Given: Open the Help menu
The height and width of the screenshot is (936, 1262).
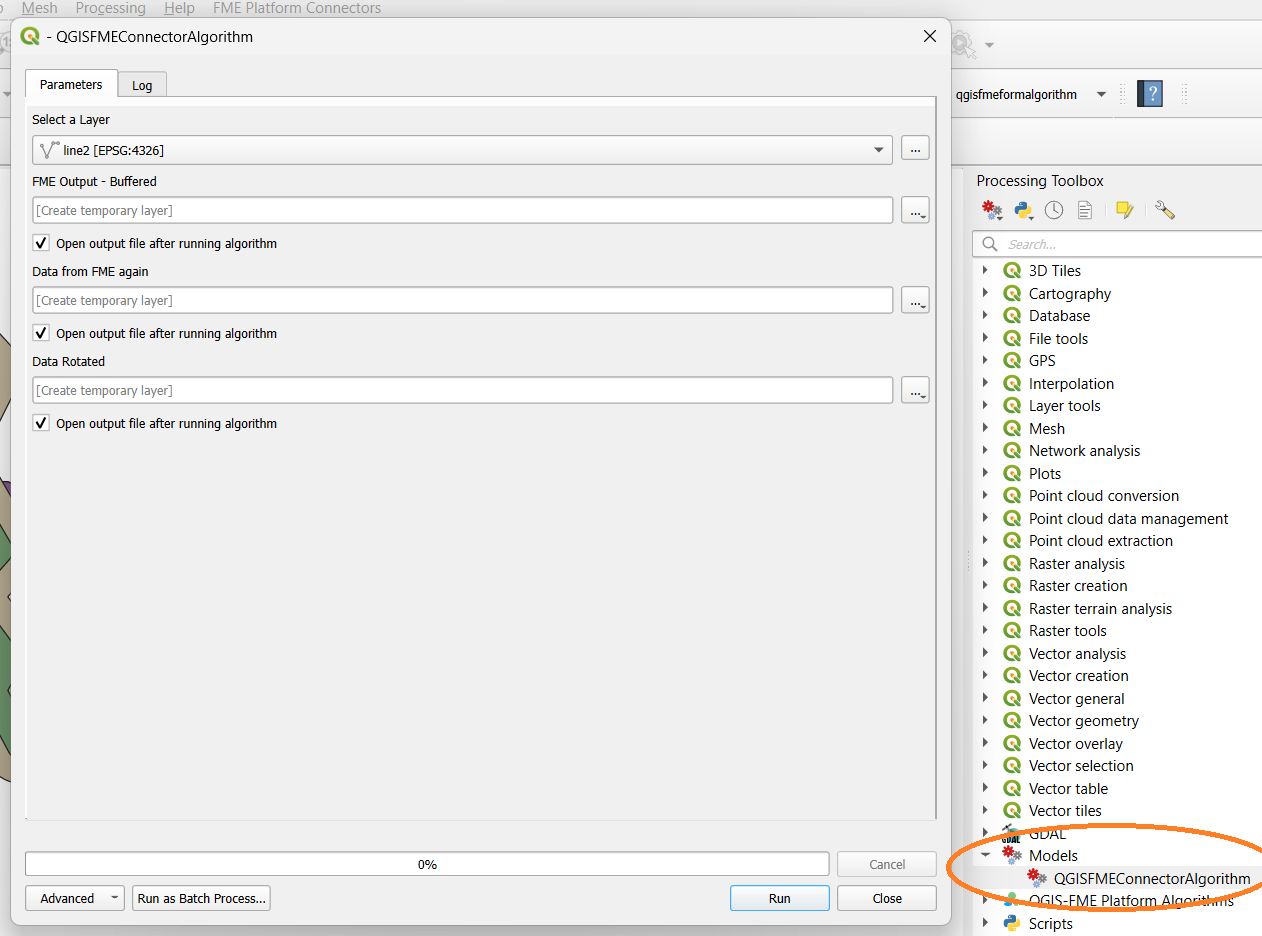Looking at the screenshot, I should pos(179,8).
